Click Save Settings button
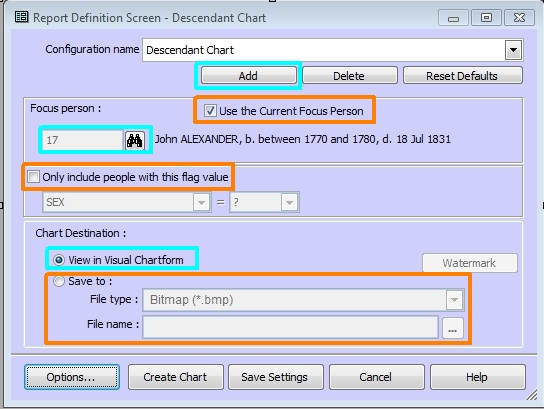This screenshot has width=544, height=409. coord(276,377)
